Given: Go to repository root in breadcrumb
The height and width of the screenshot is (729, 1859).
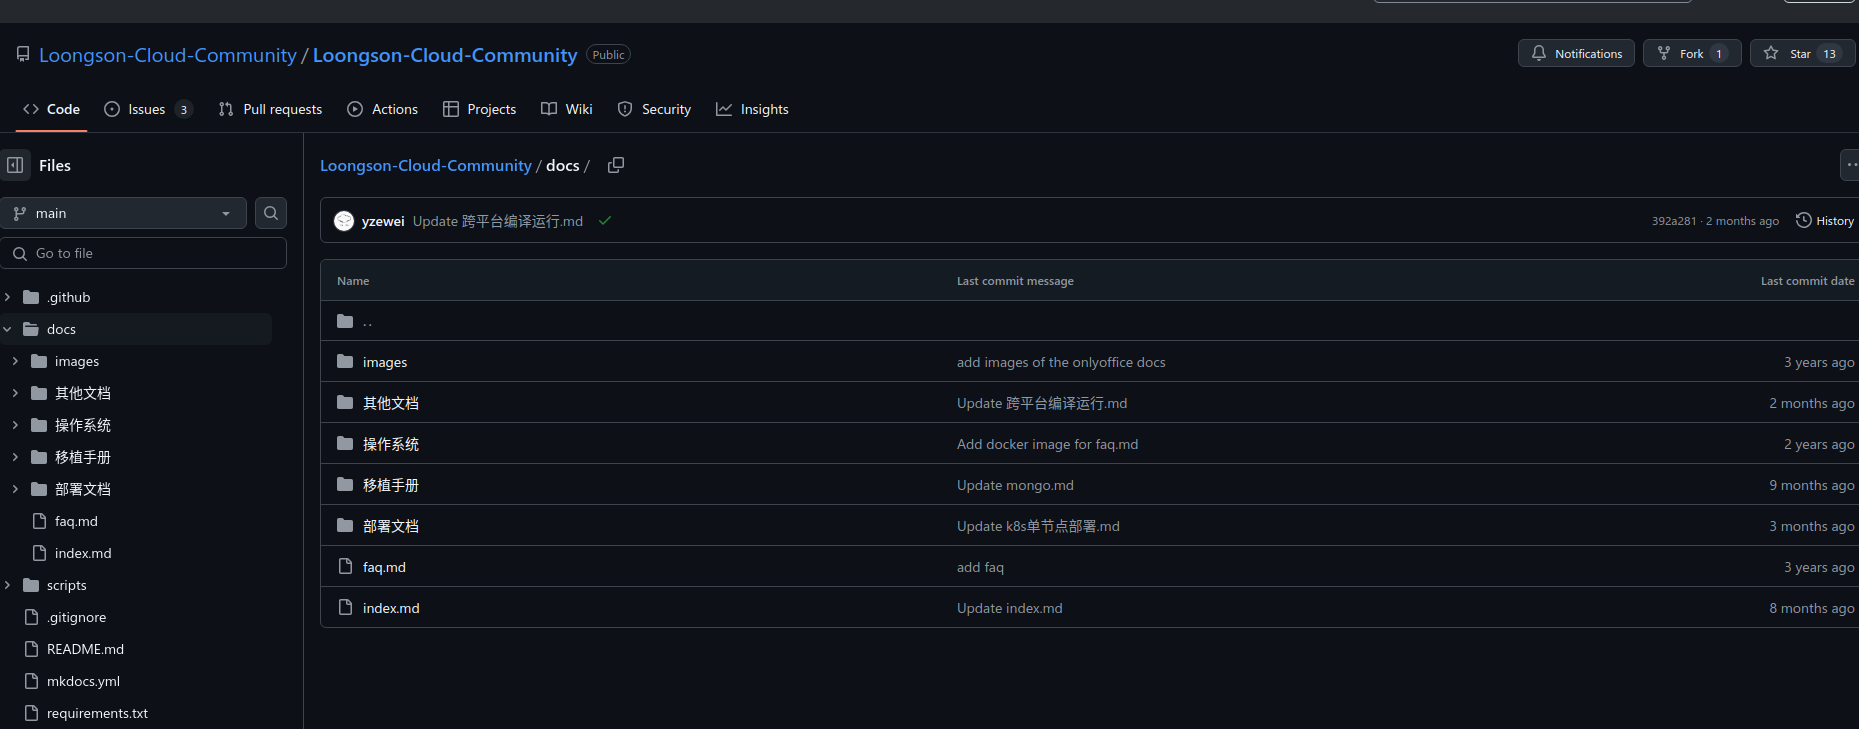Looking at the screenshot, I should (426, 165).
